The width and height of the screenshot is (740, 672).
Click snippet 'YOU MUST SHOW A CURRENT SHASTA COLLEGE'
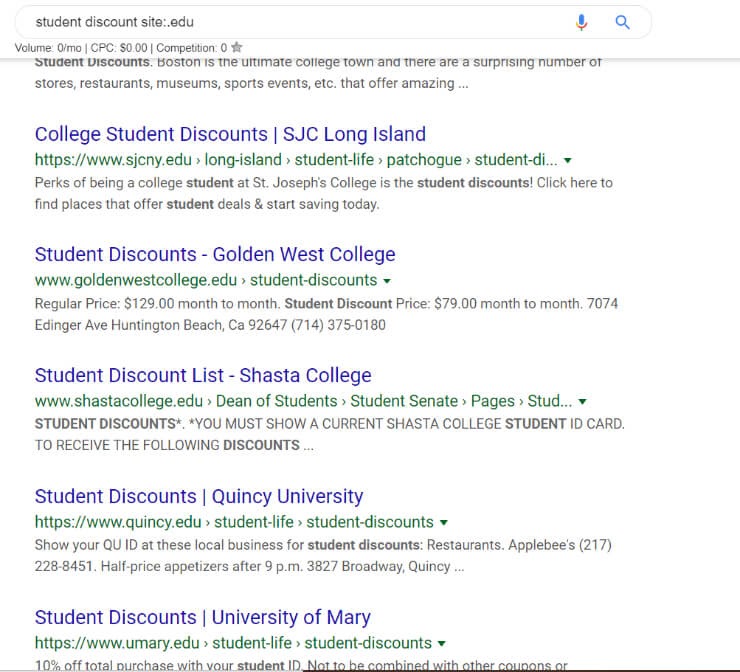[329, 424]
